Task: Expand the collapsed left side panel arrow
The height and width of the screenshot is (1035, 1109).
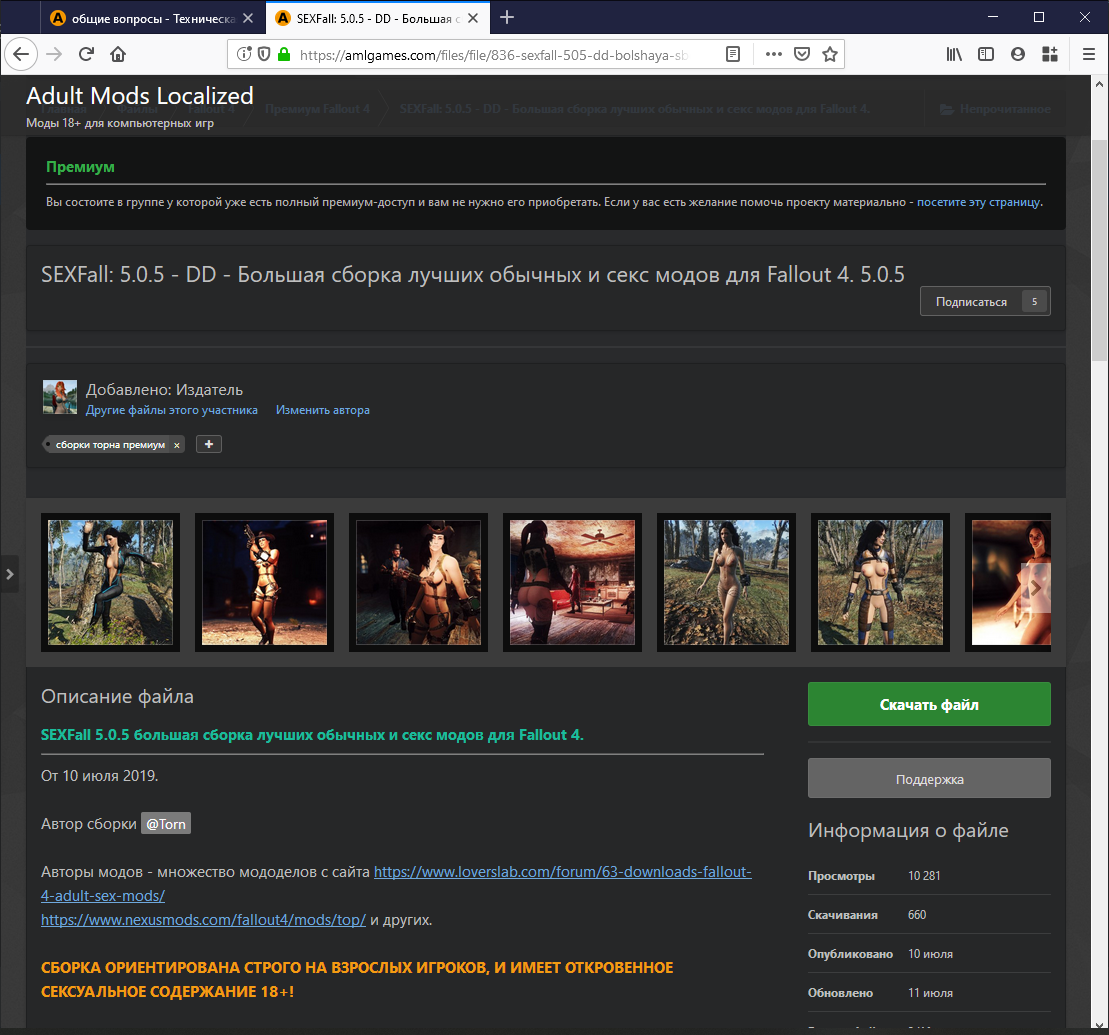Action: click(x=9, y=574)
